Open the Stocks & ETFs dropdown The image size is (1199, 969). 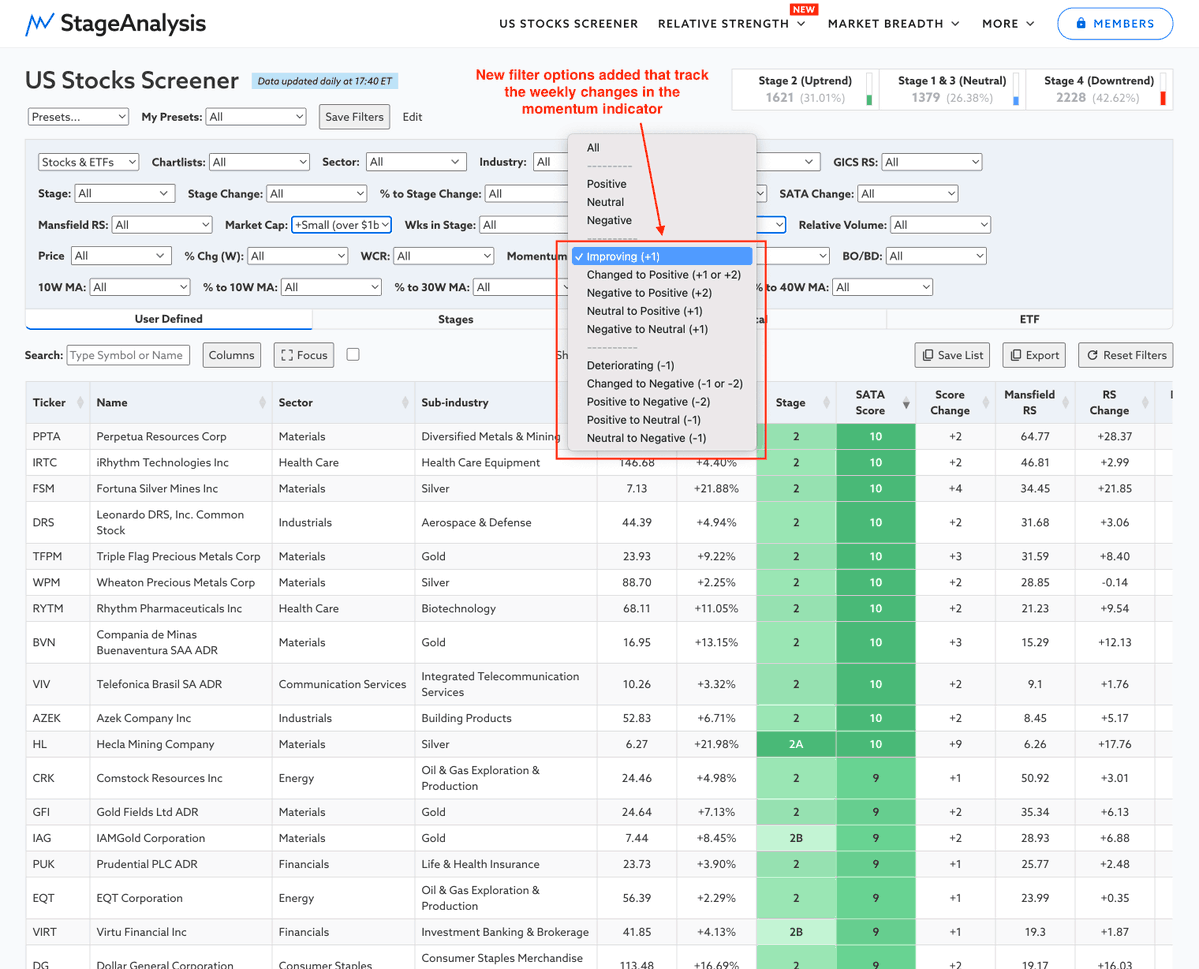[89, 162]
